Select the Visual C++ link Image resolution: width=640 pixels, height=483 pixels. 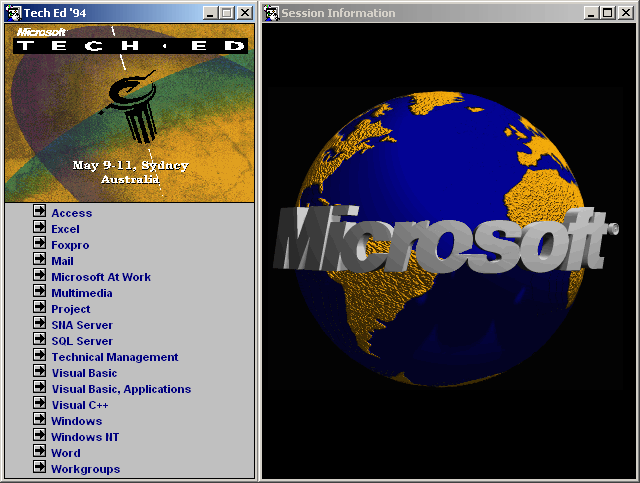pos(80,405)
